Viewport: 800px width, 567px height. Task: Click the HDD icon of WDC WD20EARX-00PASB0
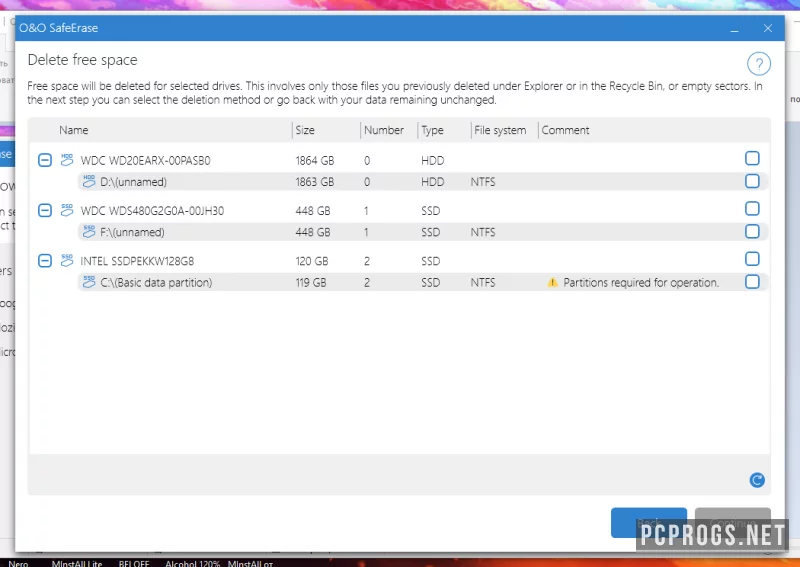pyautogui.click(x=67, y=160)
